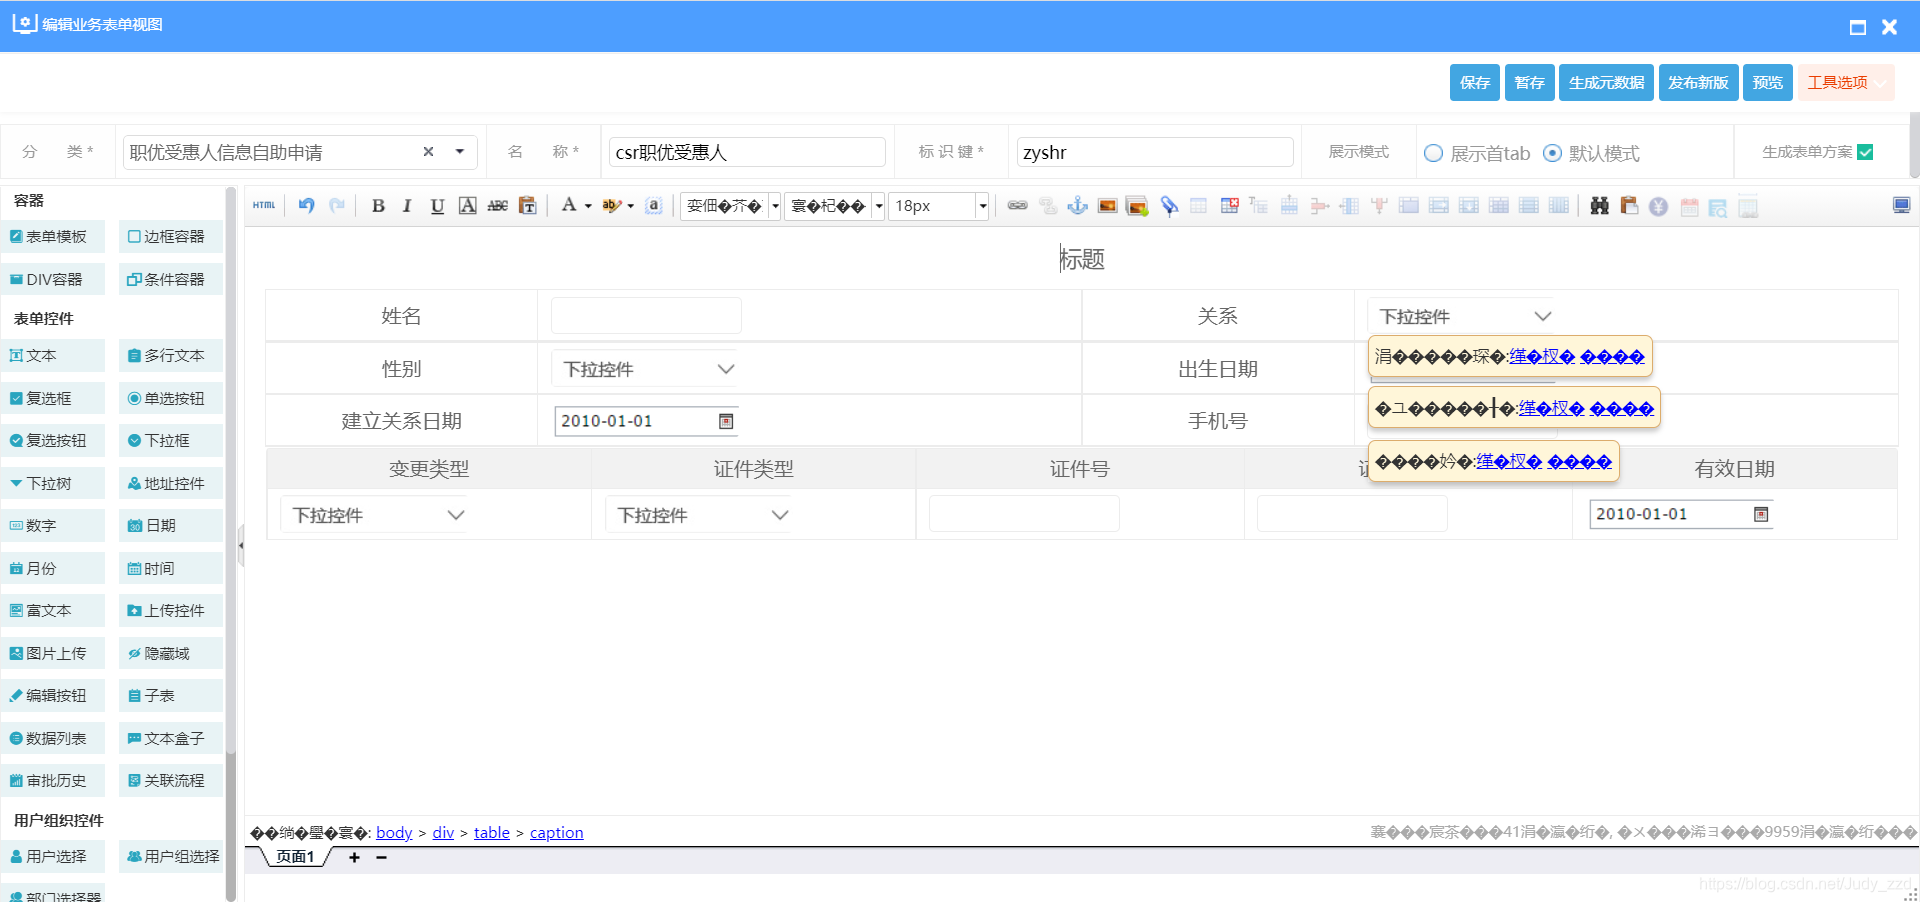Open highlight color dropdown arrow
This screenshot has width=1920, height=902.
[630, 206]
